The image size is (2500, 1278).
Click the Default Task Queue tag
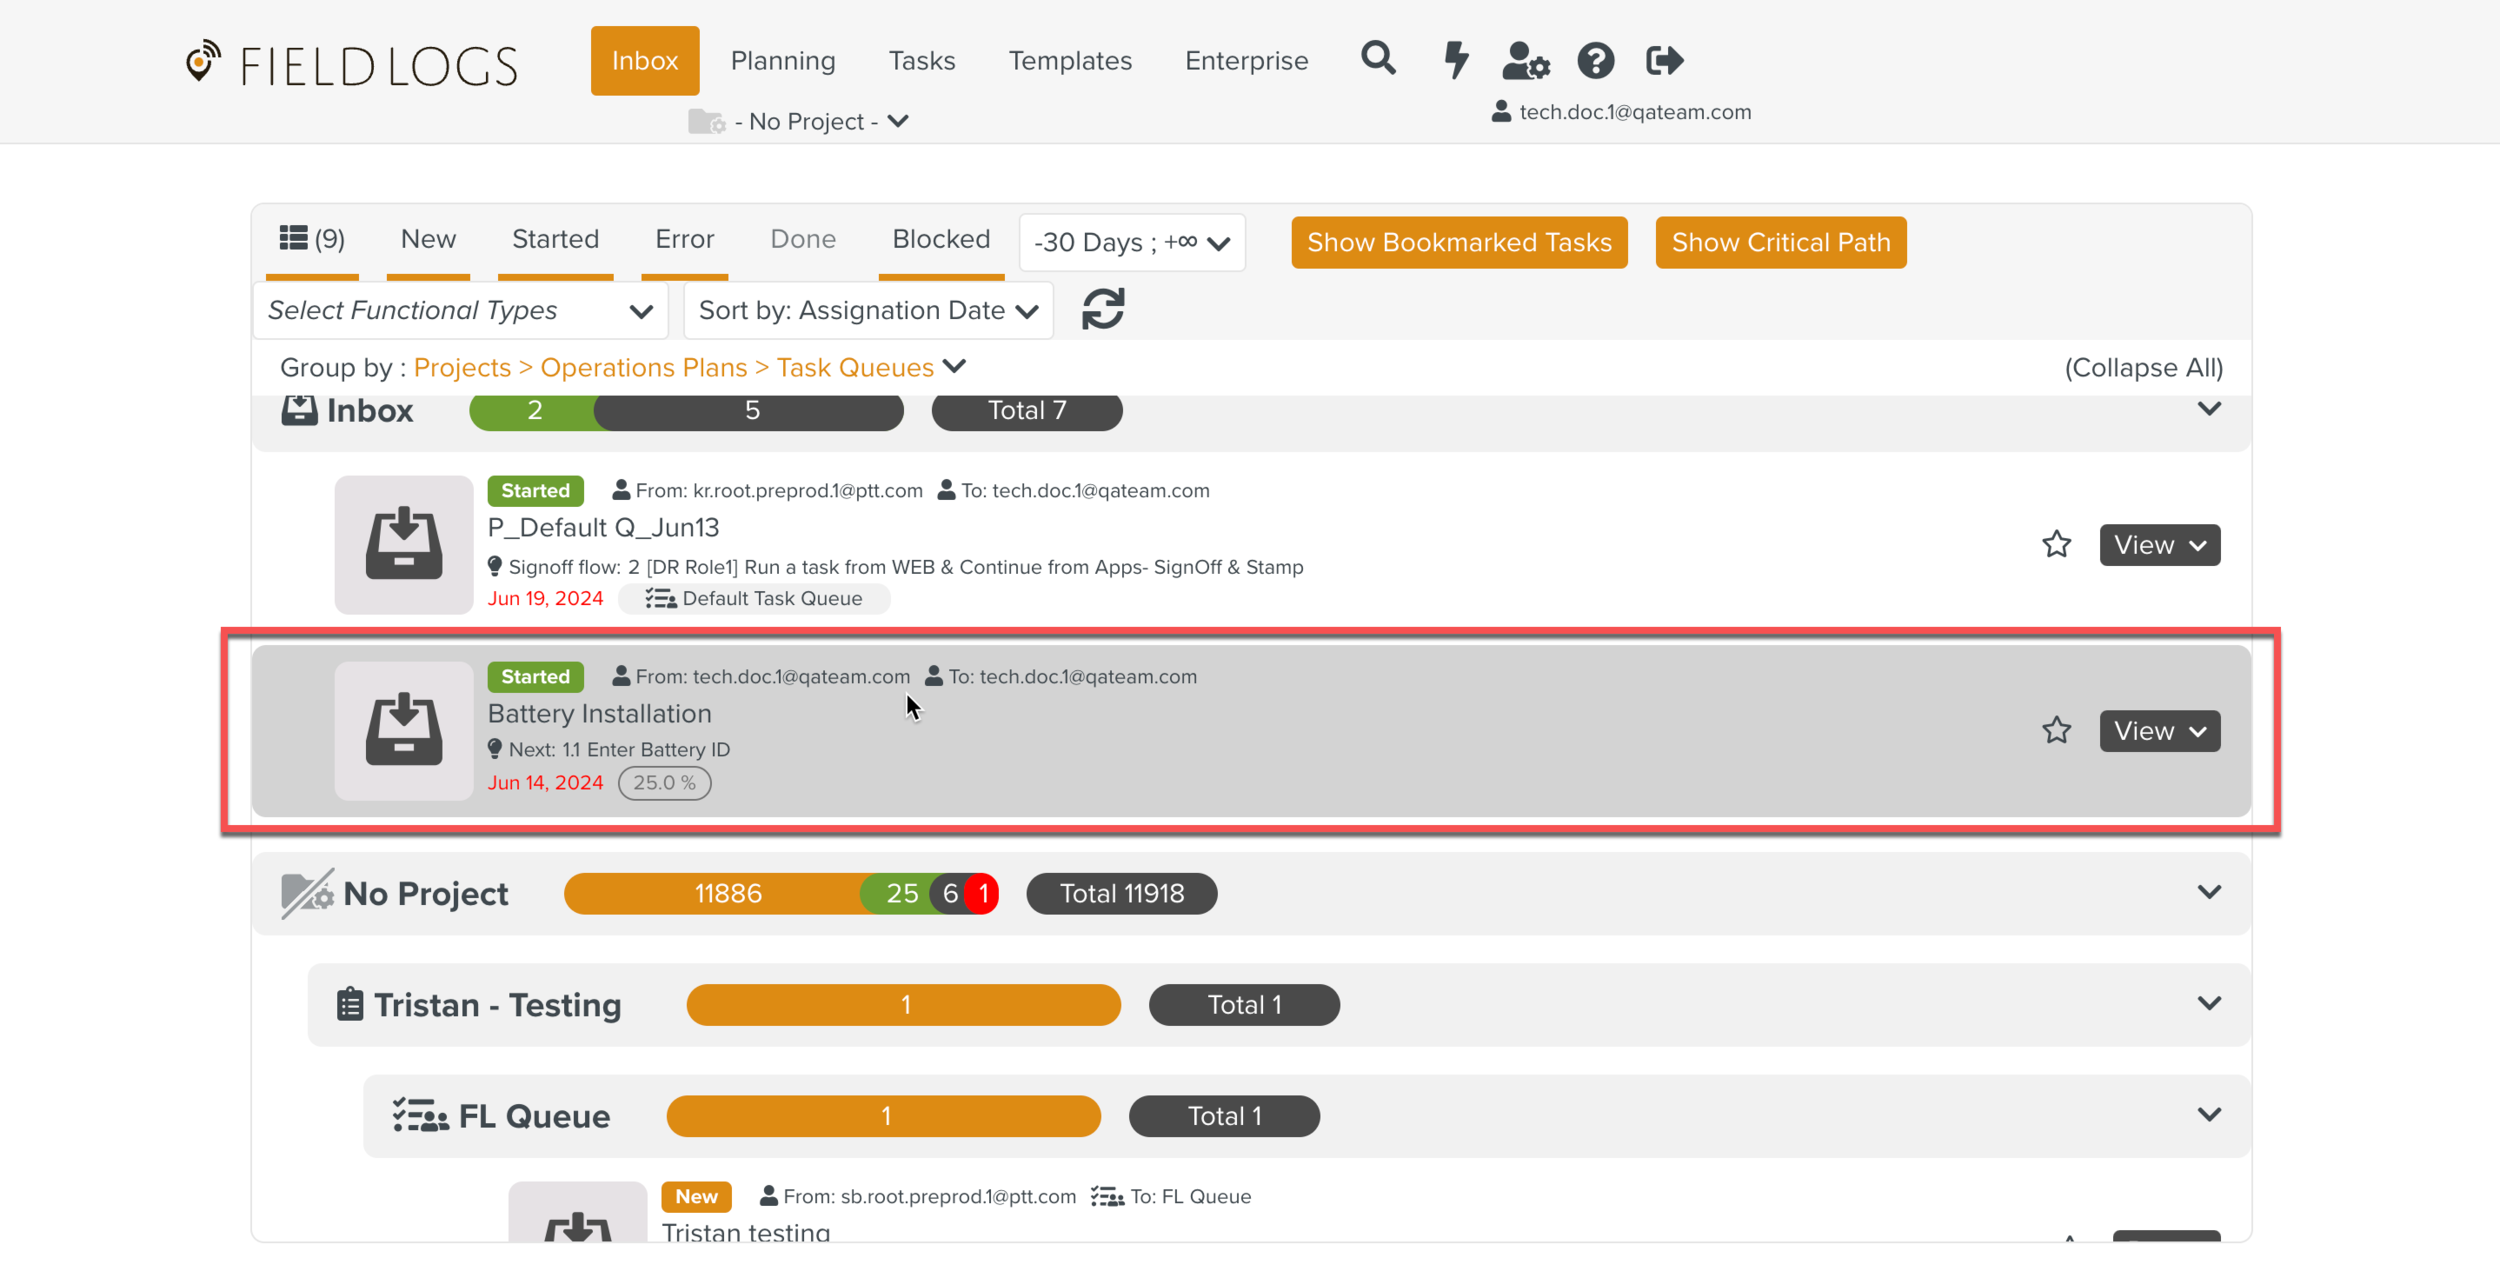(x=754, y=598)
